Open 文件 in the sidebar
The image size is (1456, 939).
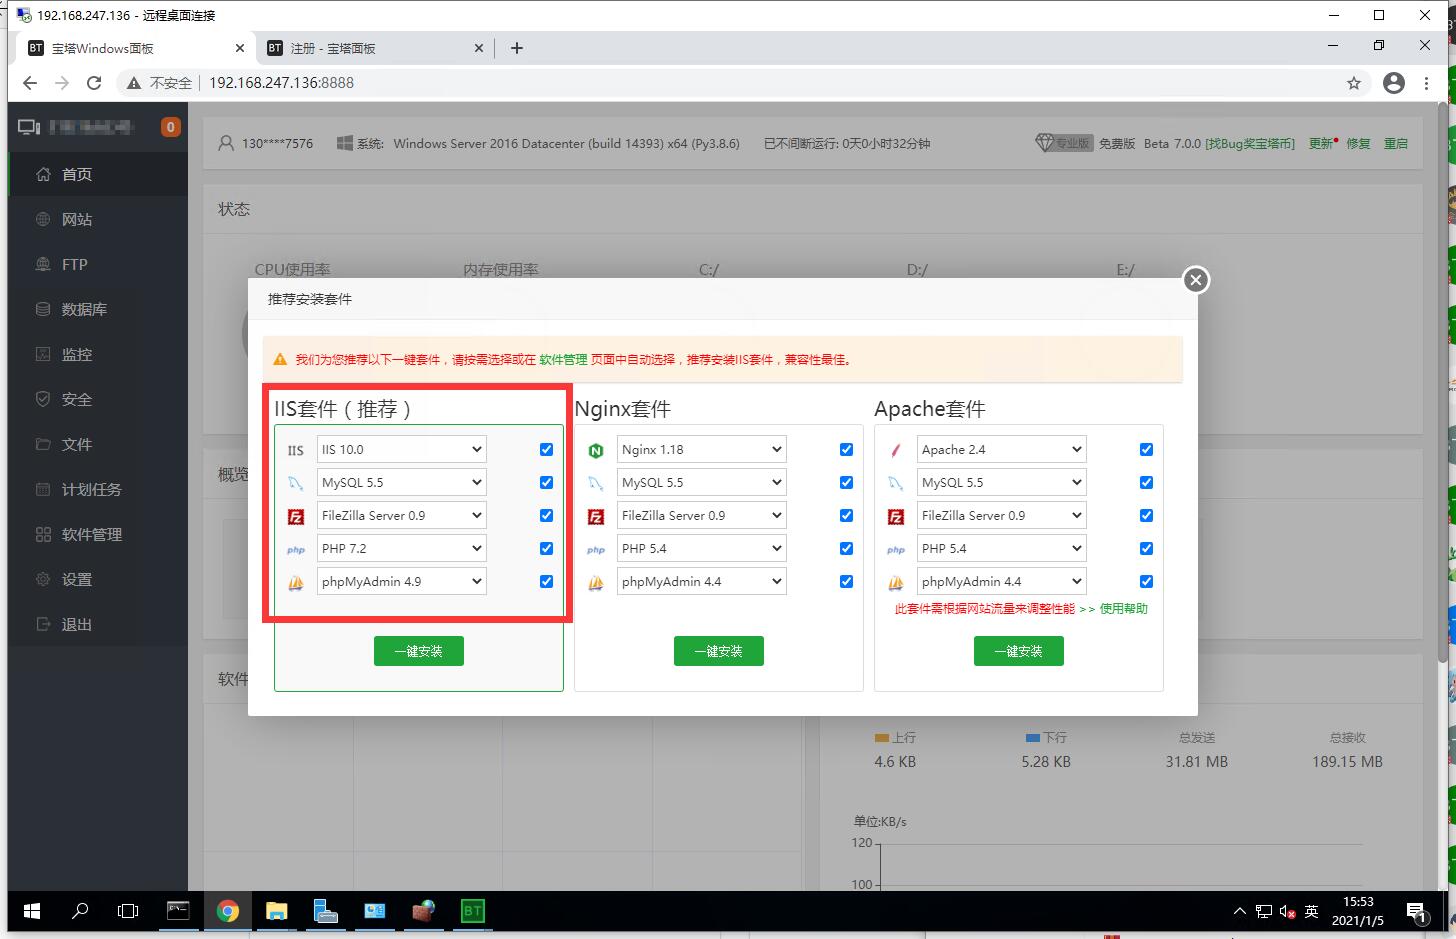98,444
